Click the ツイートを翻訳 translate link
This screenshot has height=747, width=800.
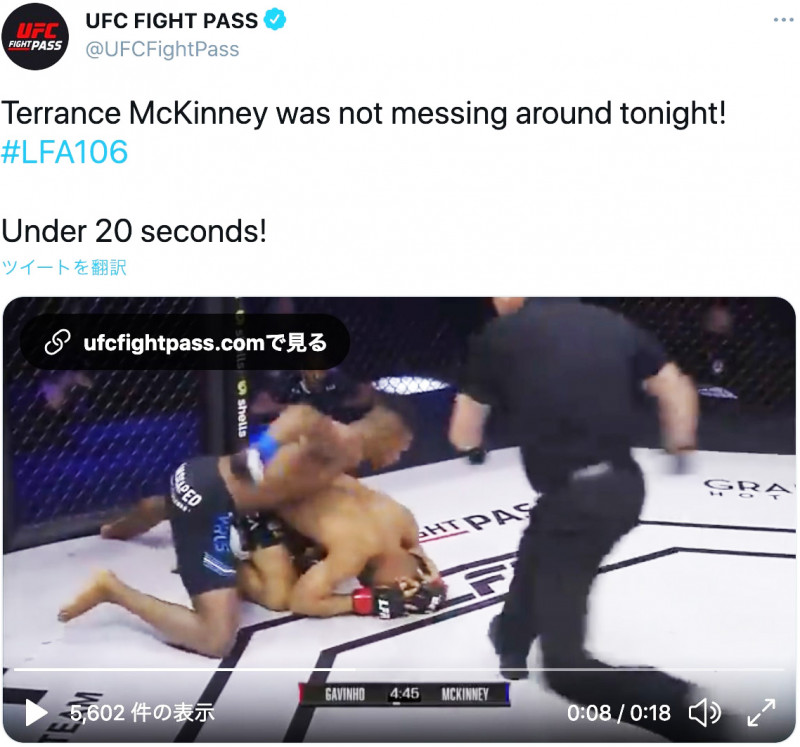(64, 267)
